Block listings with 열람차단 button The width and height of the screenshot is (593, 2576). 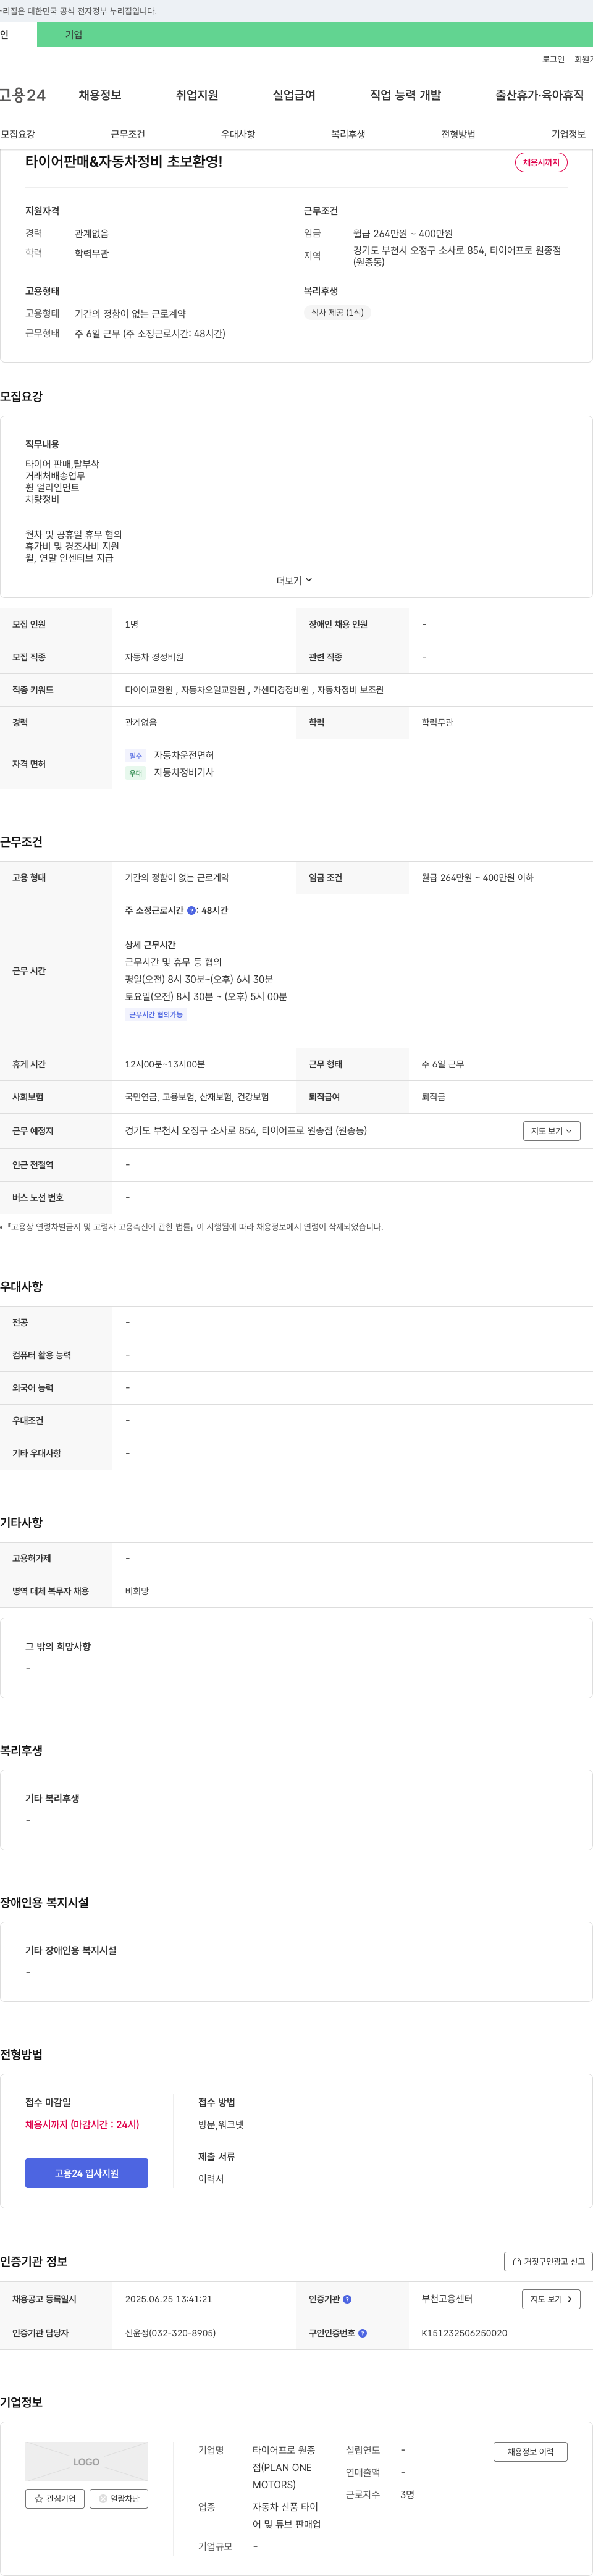coord(119,2498)
